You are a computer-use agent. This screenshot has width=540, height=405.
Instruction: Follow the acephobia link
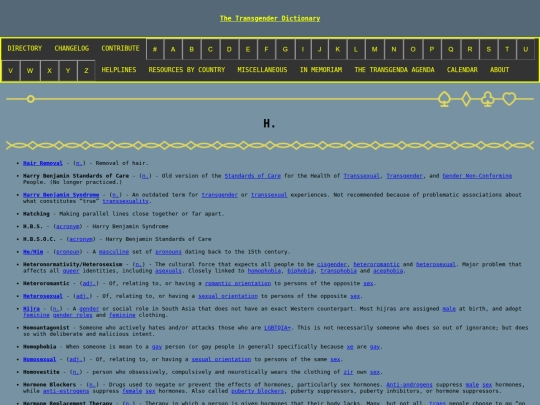click(x=388, y=271)
